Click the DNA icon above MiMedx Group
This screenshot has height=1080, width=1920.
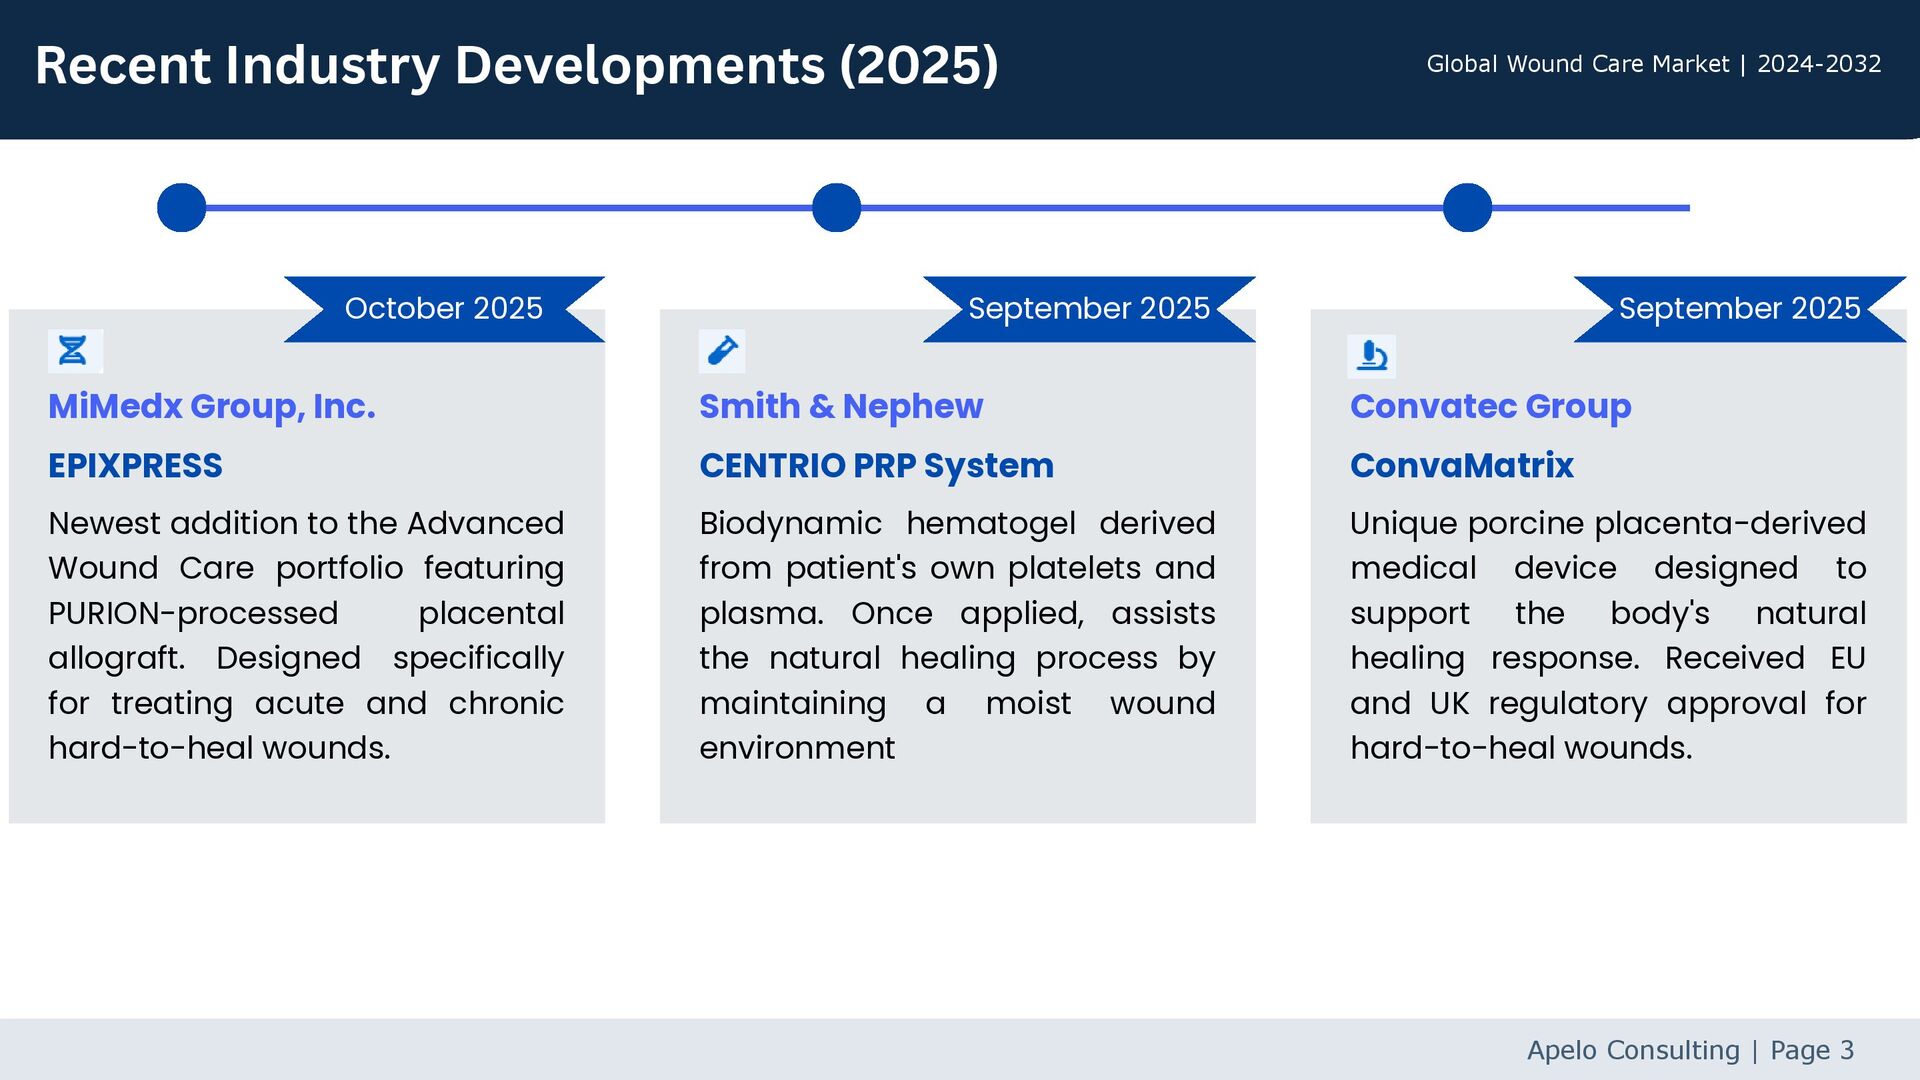click(74, 351)
